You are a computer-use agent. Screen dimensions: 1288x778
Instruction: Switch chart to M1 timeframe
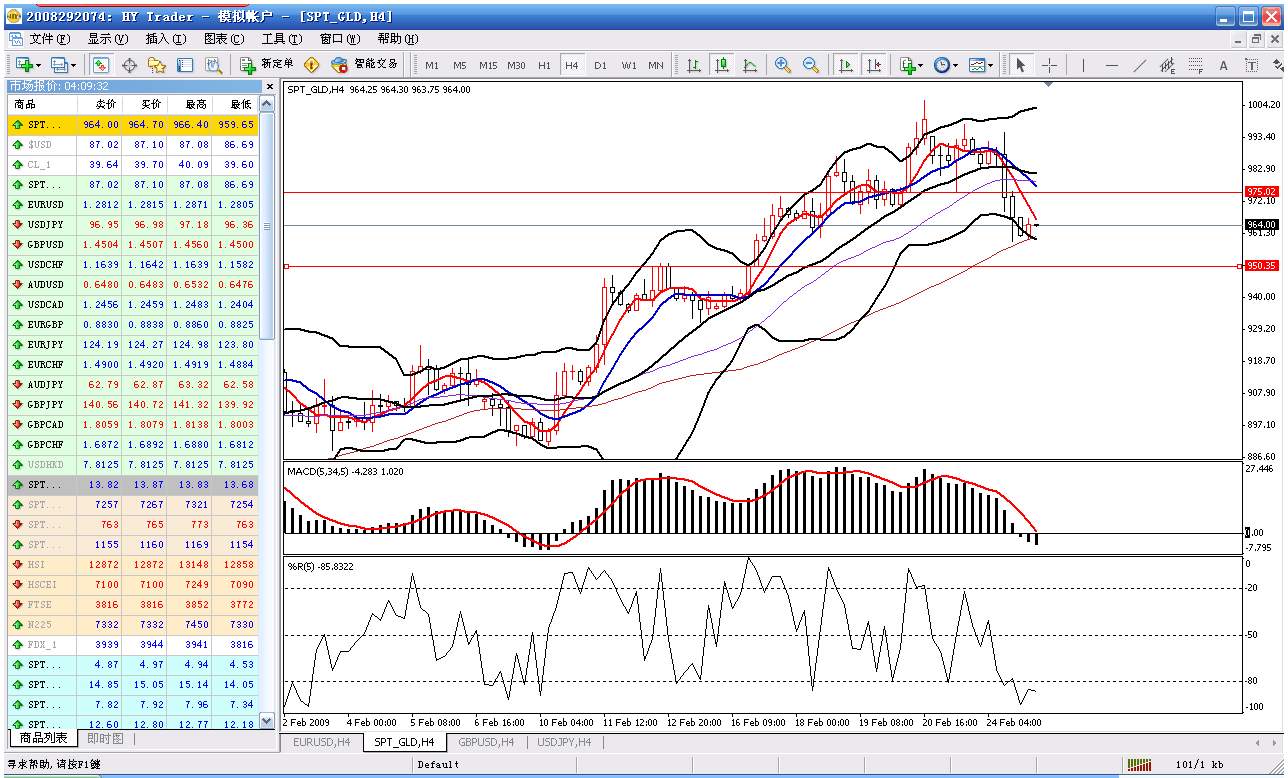432,65
